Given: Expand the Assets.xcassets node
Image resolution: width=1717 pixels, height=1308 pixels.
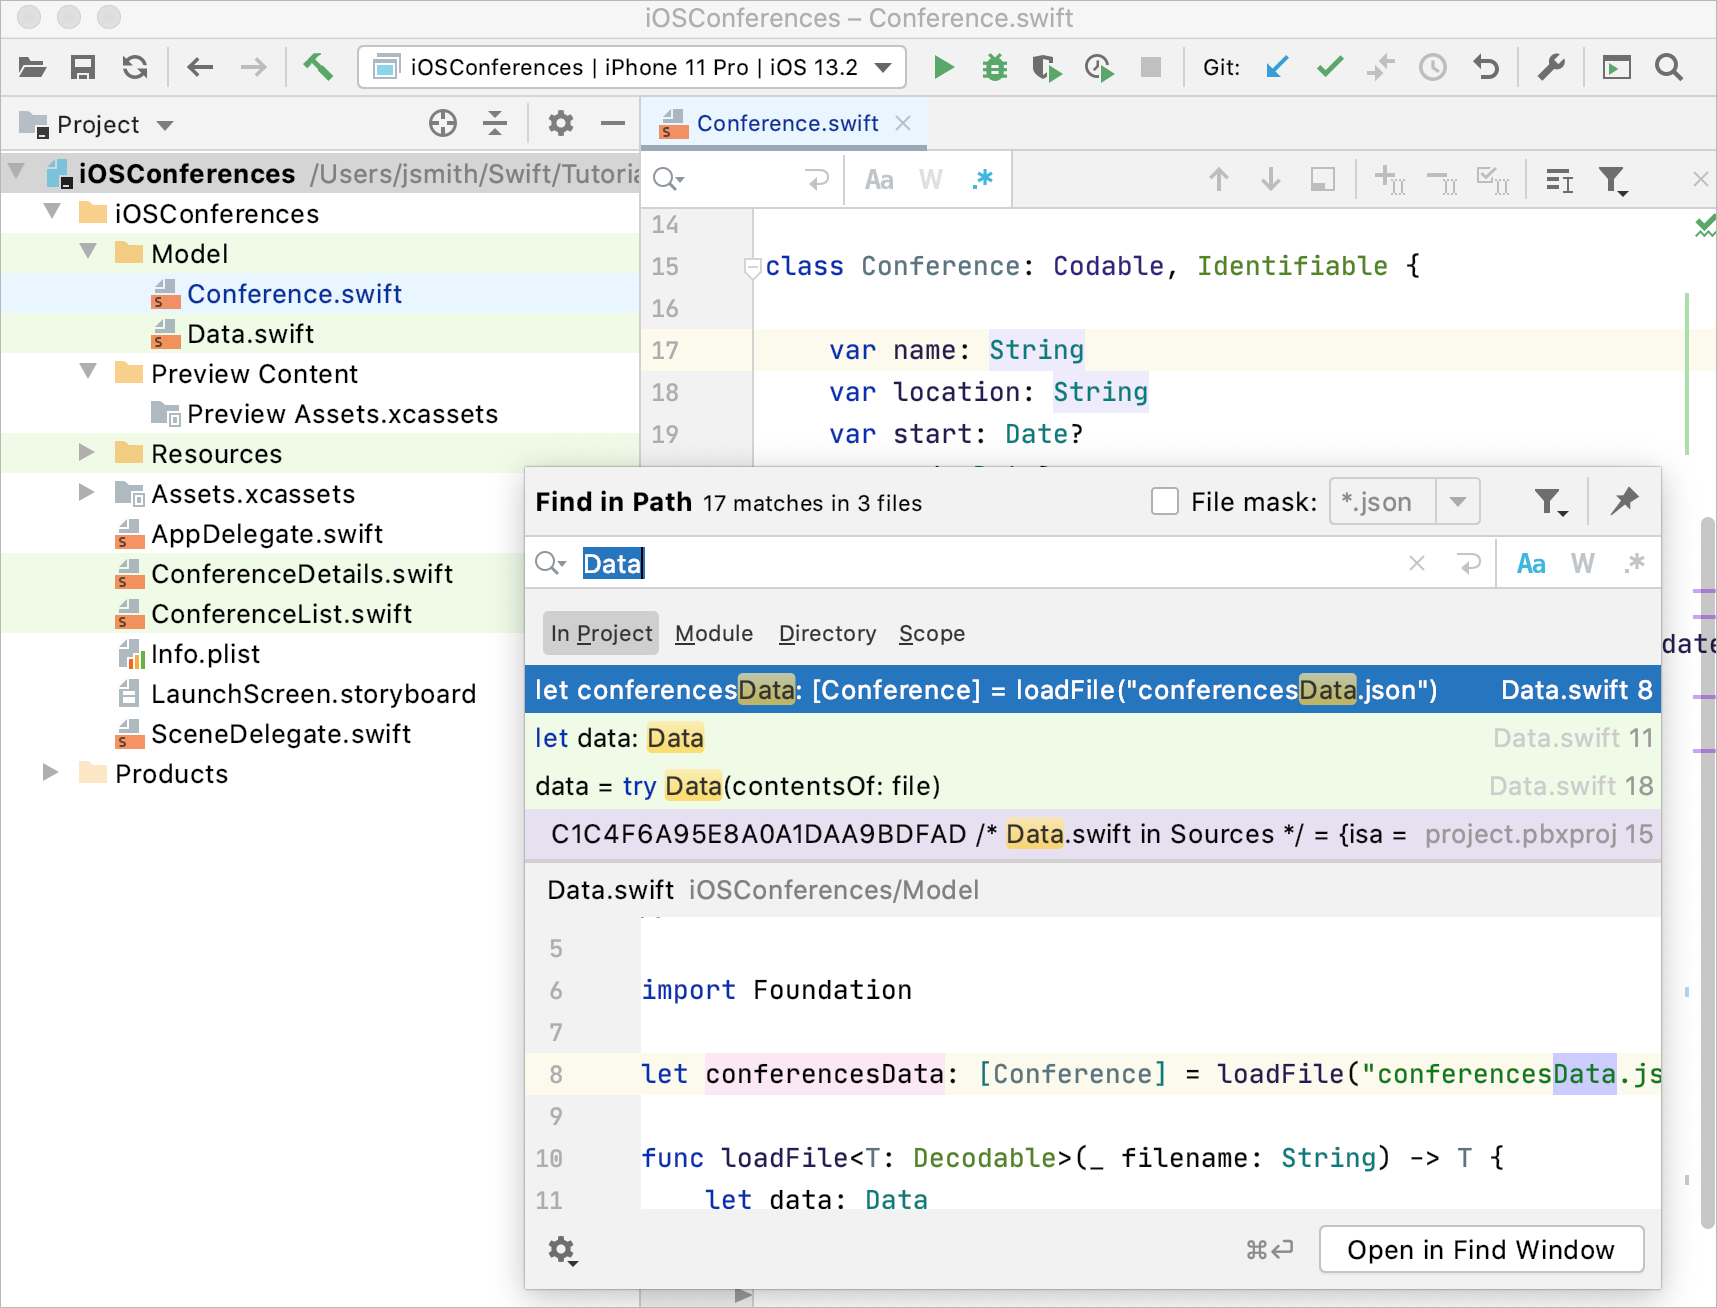Looking at the screenshot, I should [x=87, y=492].
